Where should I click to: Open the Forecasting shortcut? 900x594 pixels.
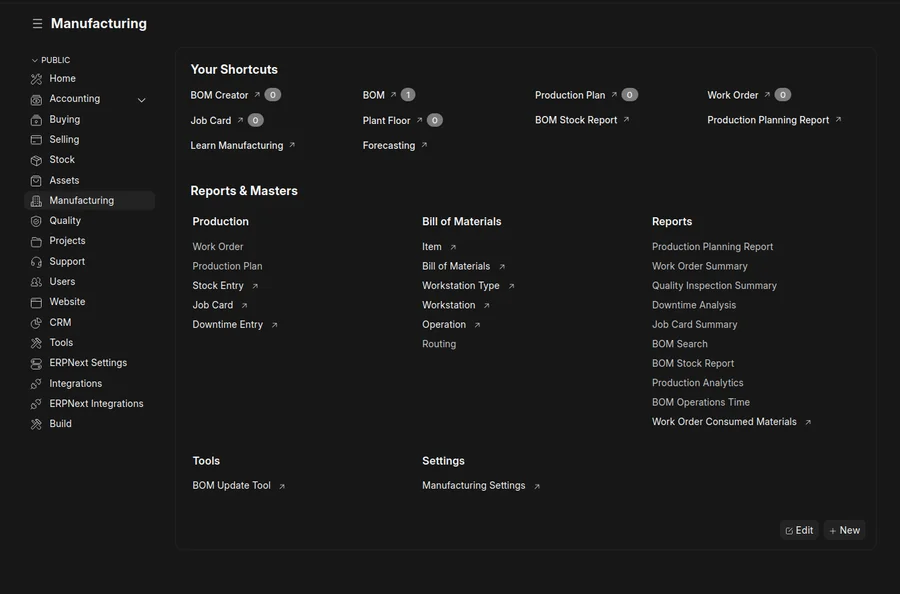click(x=389, y=145)
